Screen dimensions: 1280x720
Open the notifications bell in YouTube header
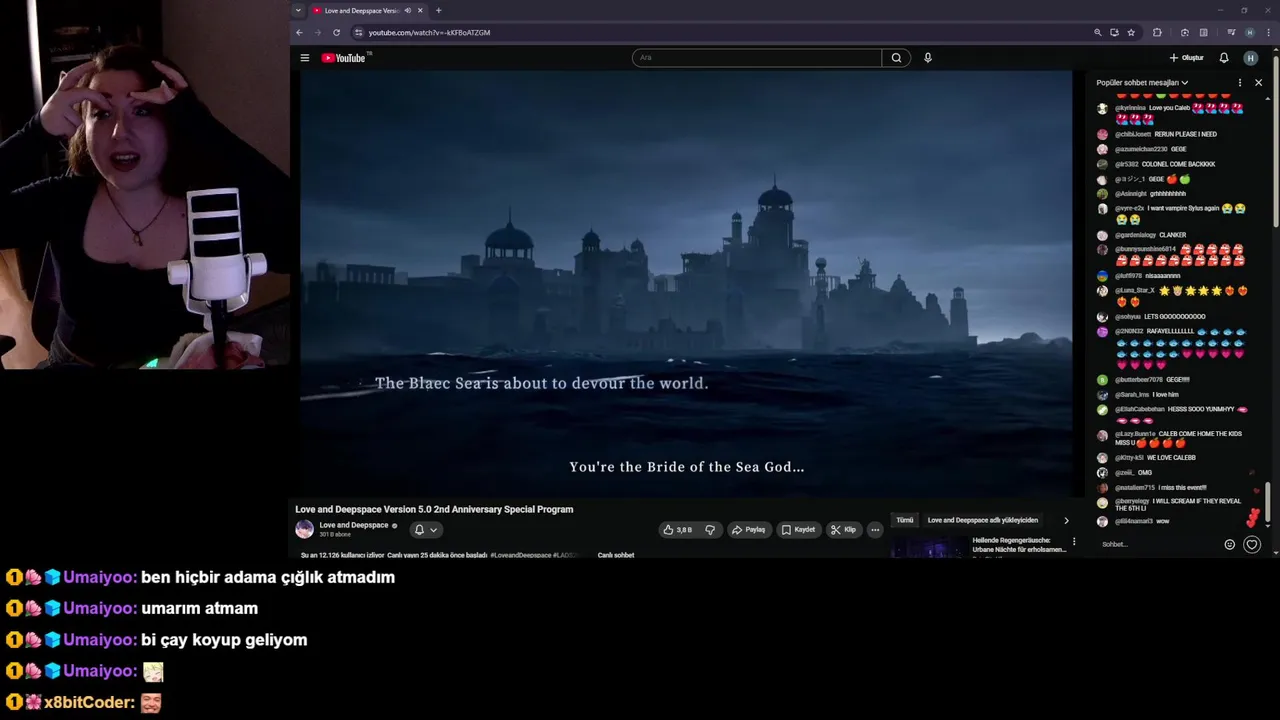[1223, 58]
